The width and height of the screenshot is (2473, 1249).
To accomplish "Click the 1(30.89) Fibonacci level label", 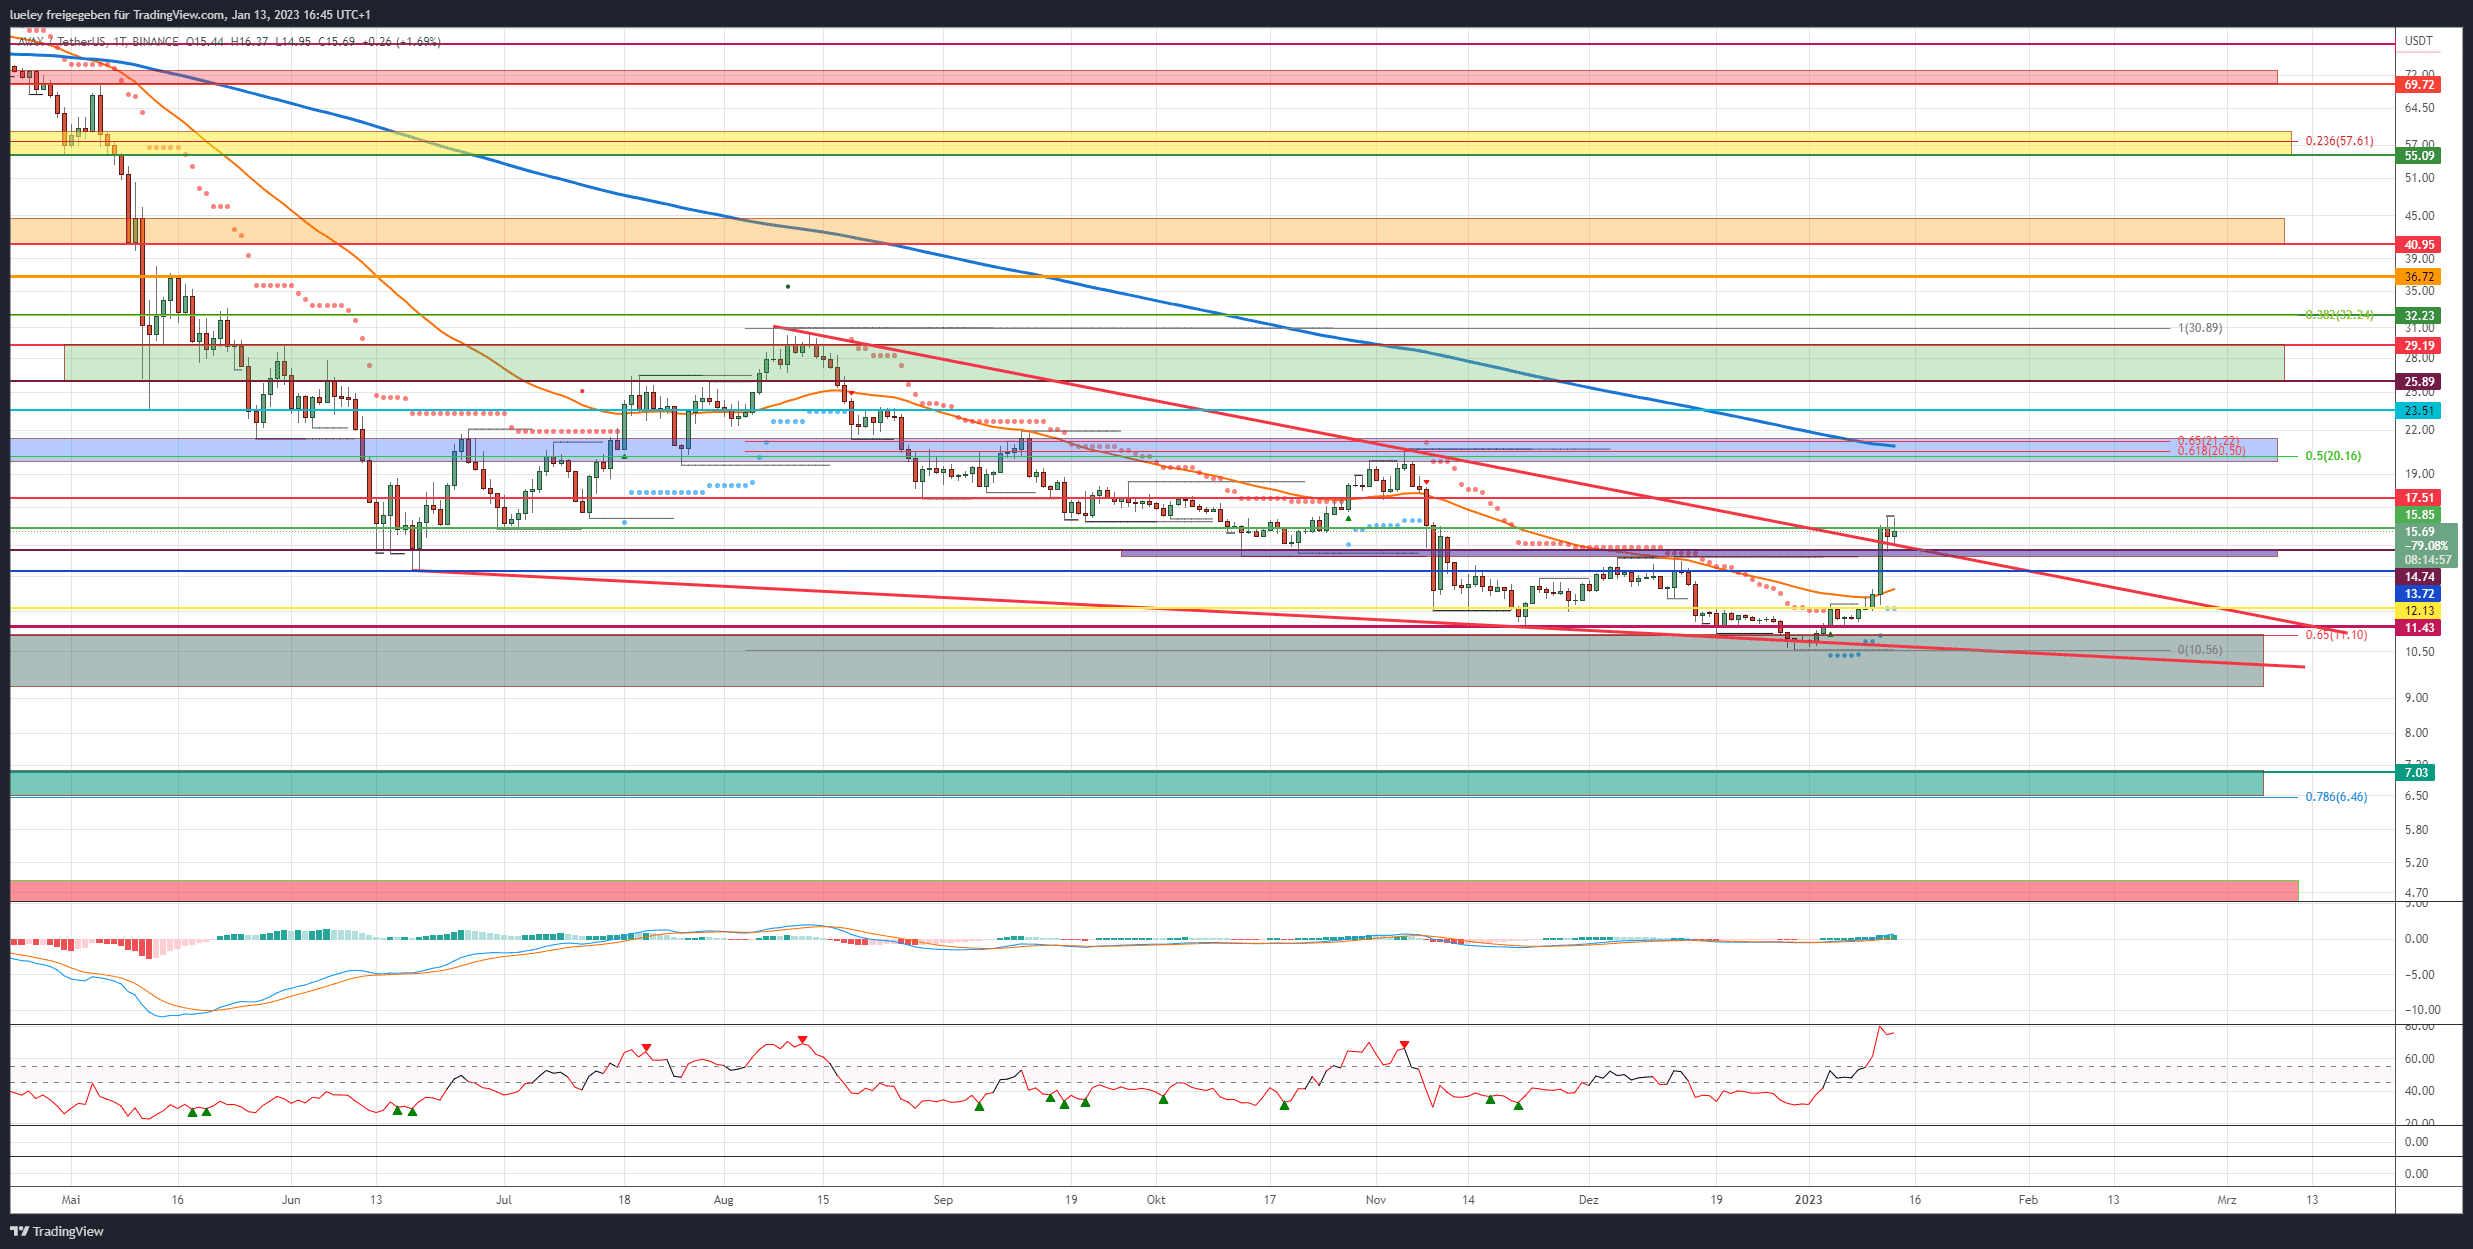I will point(2200,328).
